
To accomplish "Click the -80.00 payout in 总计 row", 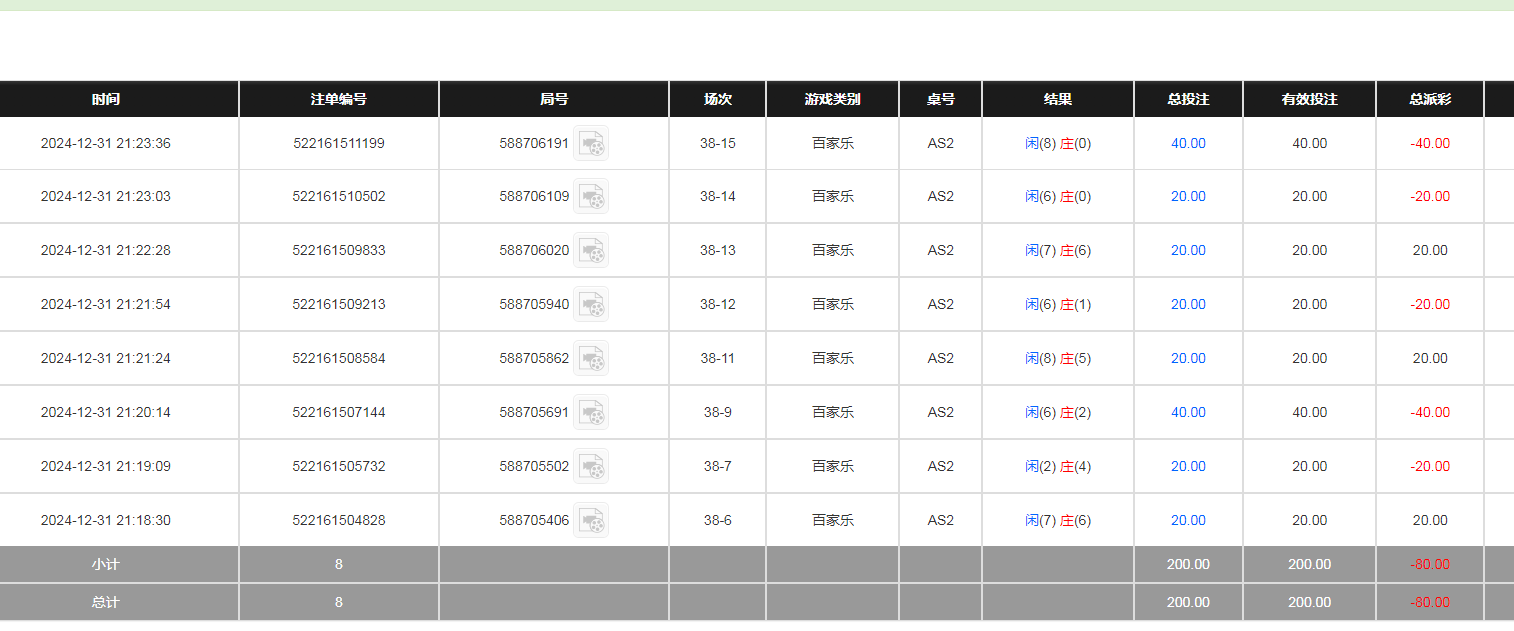I will click(x=1430, y=603).
